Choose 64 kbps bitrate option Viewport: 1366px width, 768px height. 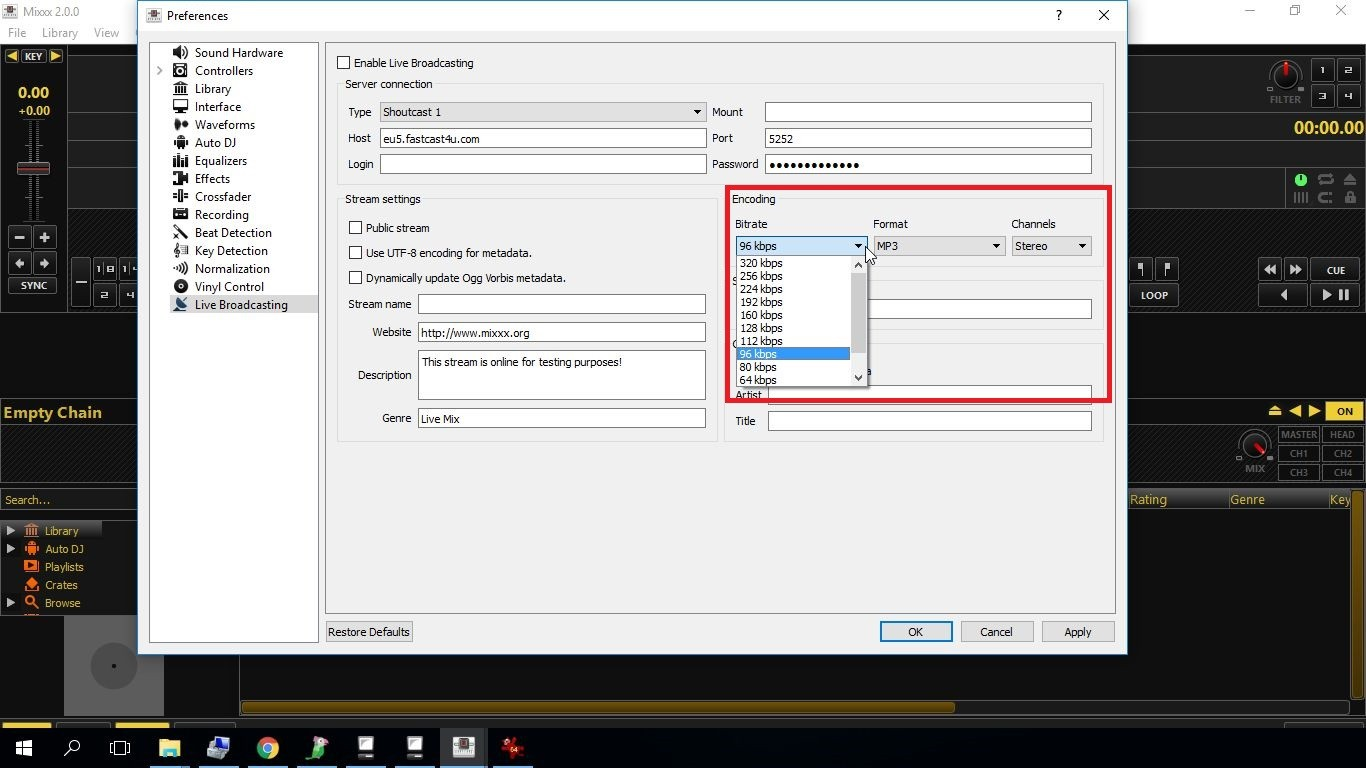(x=793, y=380)
